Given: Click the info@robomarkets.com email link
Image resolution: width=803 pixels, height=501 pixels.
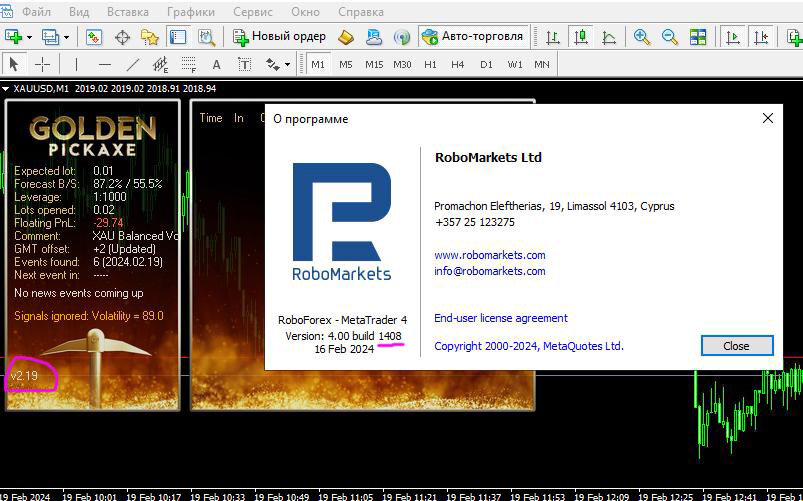Looking at the screenshot, I should pos(490,271).
